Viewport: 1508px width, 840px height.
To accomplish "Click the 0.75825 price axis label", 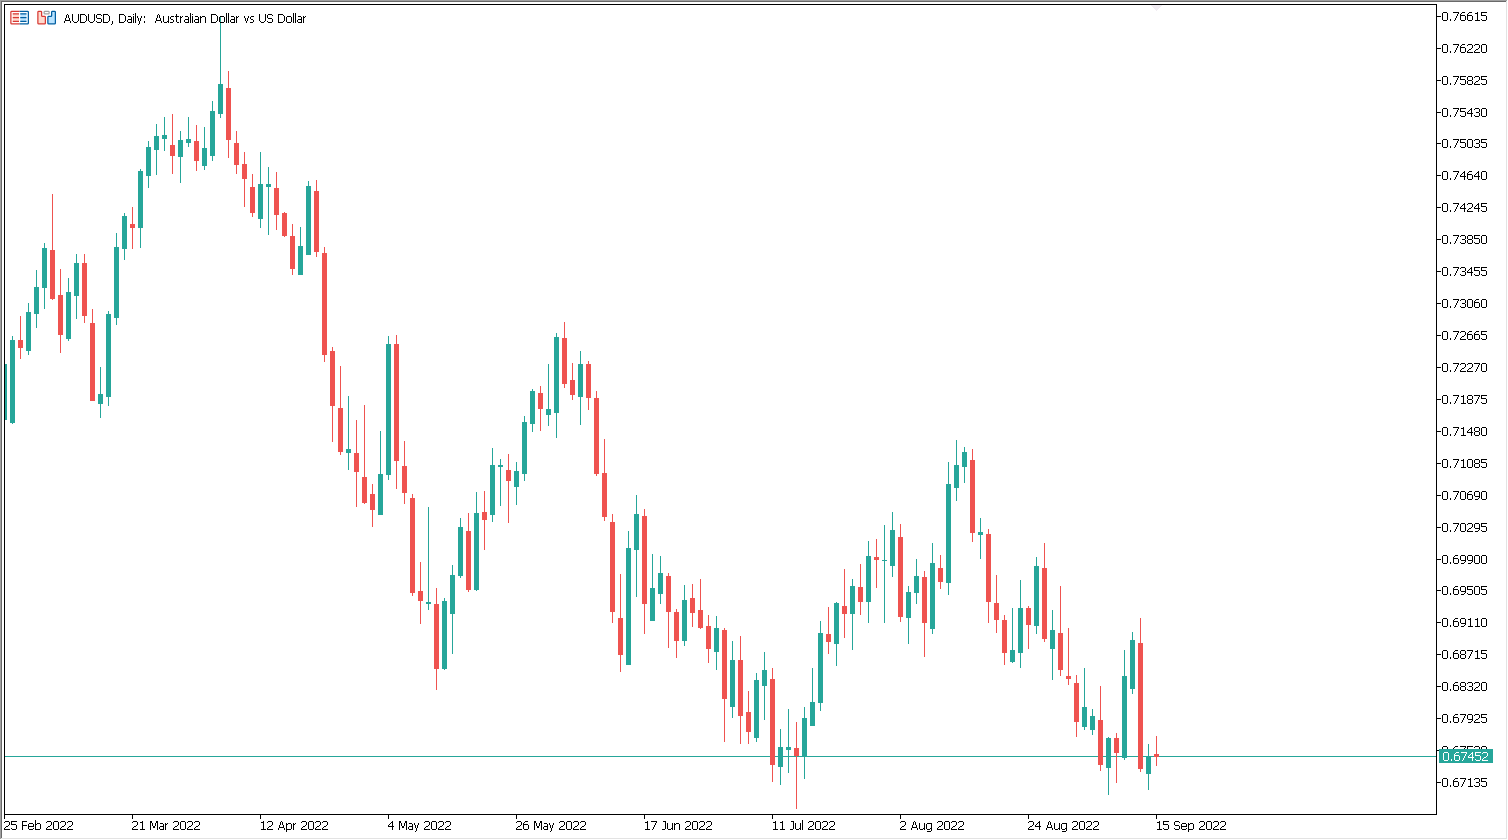I will (1466, 80).
